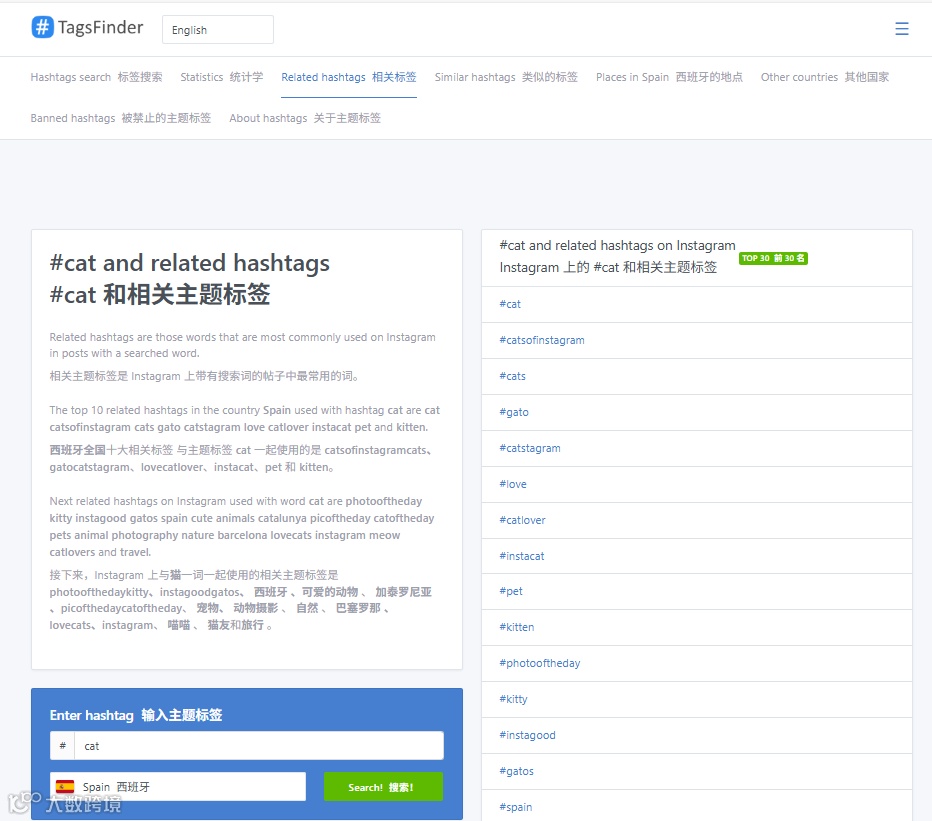
Task: Open the #pet hashtag link
Action: pos(511,592)
